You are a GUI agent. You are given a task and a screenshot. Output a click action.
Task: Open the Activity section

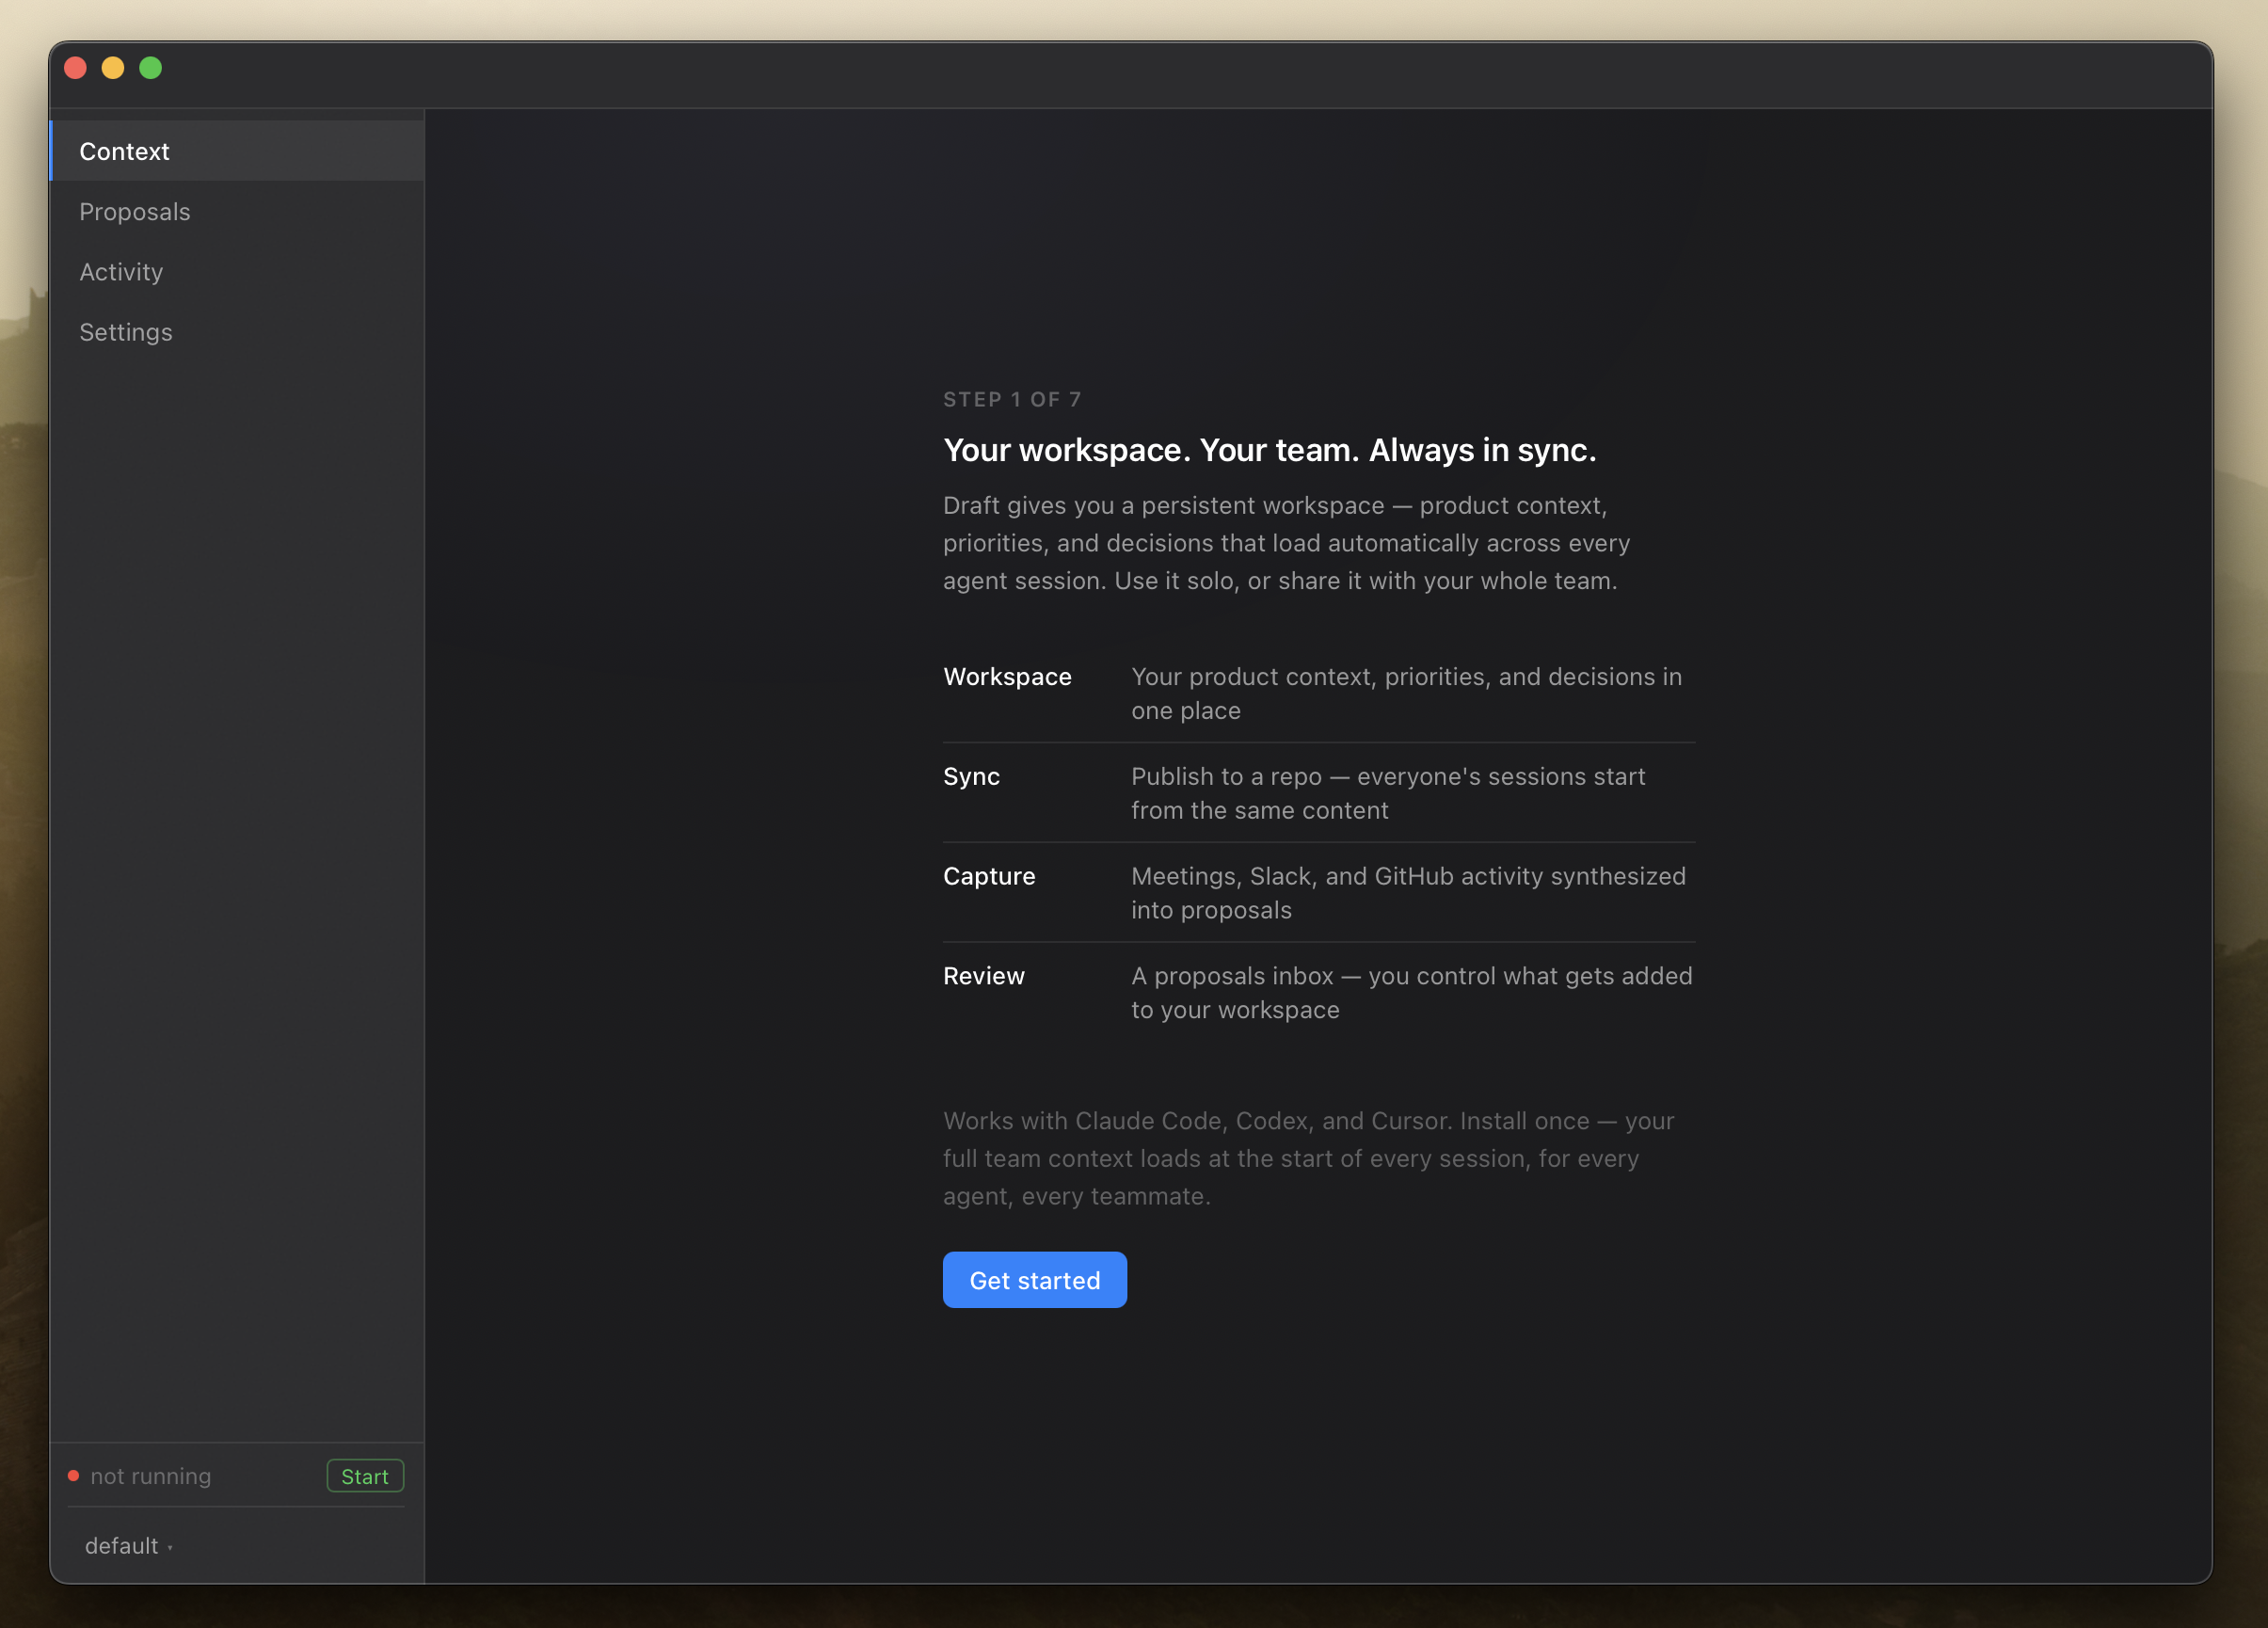point(237,271)
